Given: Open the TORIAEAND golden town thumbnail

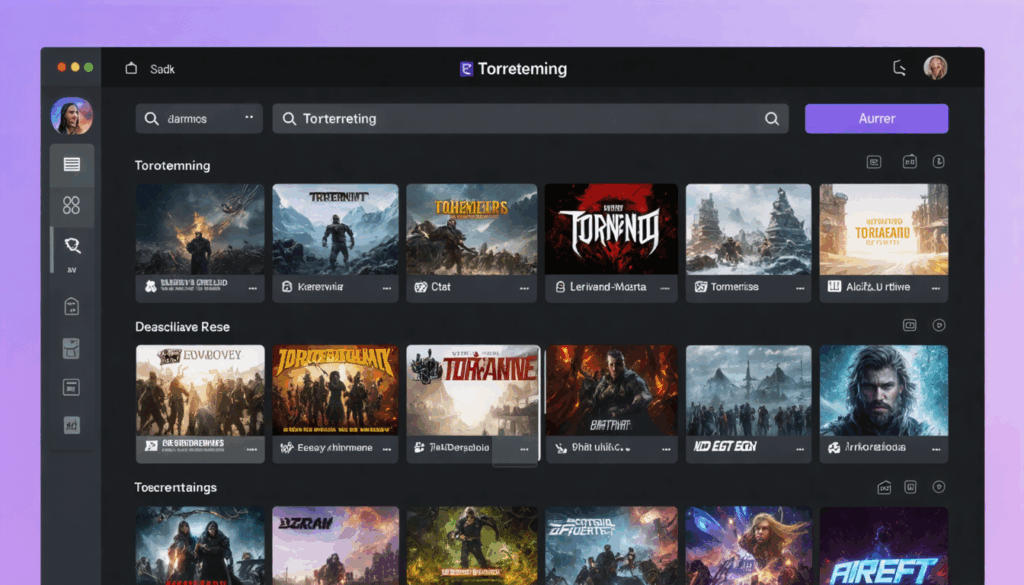Looking at the screenshot, I should click(x=884, y=229).
